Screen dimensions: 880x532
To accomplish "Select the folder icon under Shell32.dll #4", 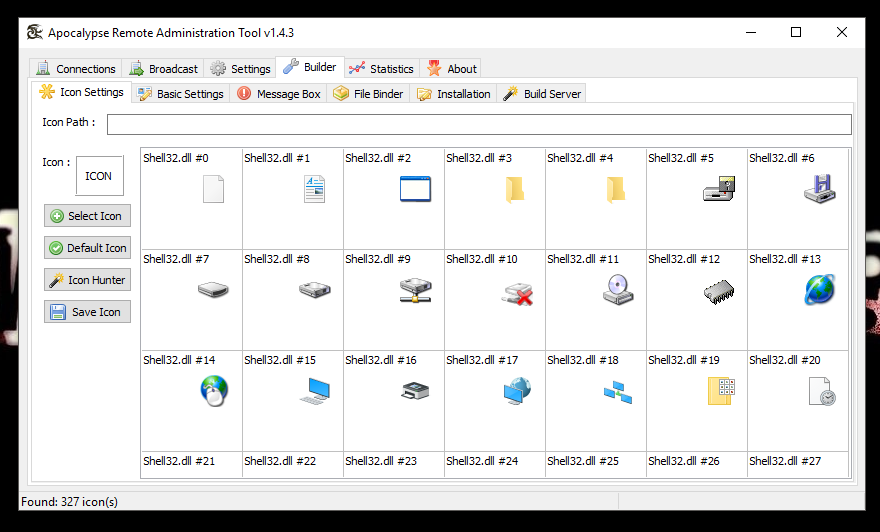I will tap(616, 189).
